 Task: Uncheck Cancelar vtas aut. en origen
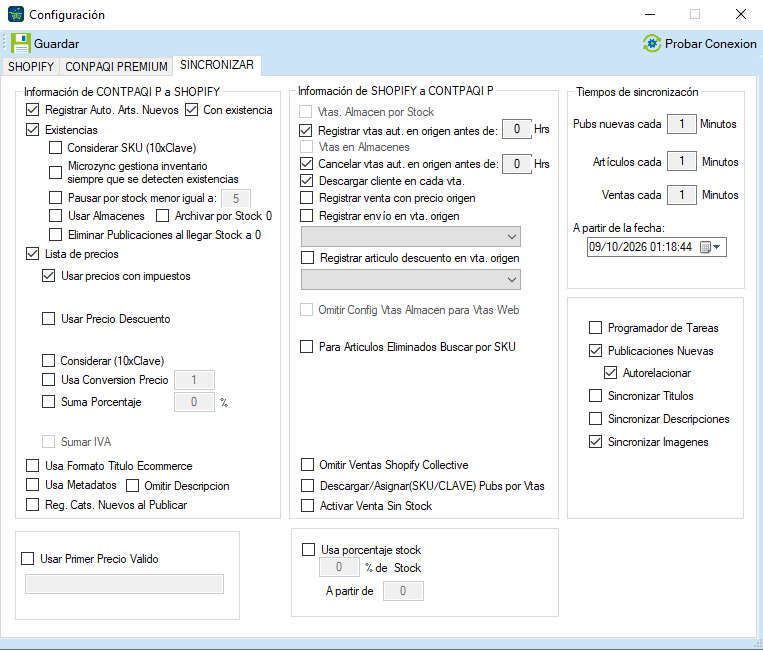[307, 163]
